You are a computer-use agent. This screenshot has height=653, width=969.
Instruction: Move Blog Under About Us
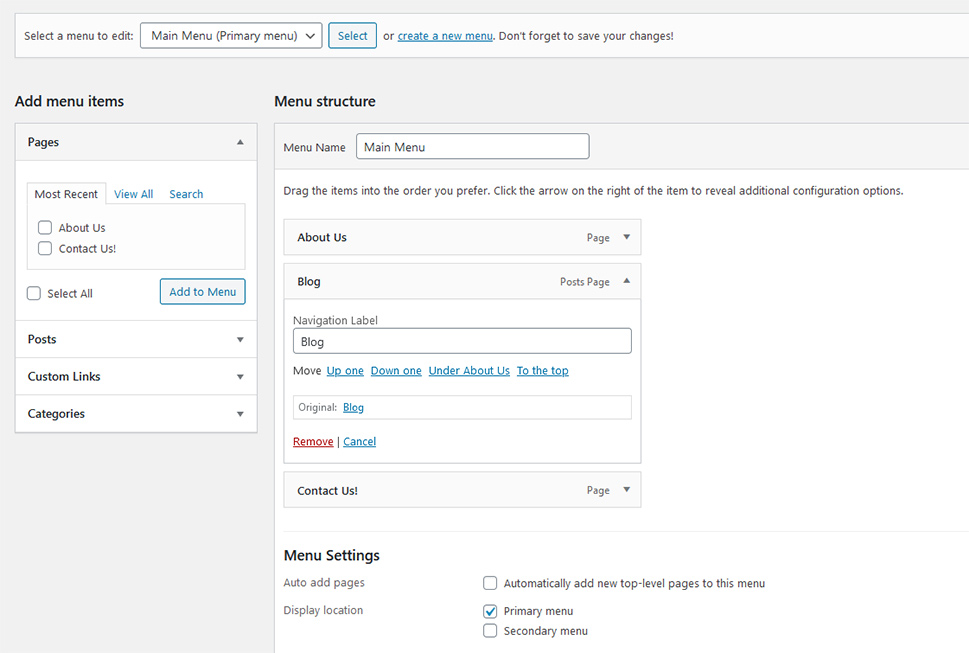(469, 371)
